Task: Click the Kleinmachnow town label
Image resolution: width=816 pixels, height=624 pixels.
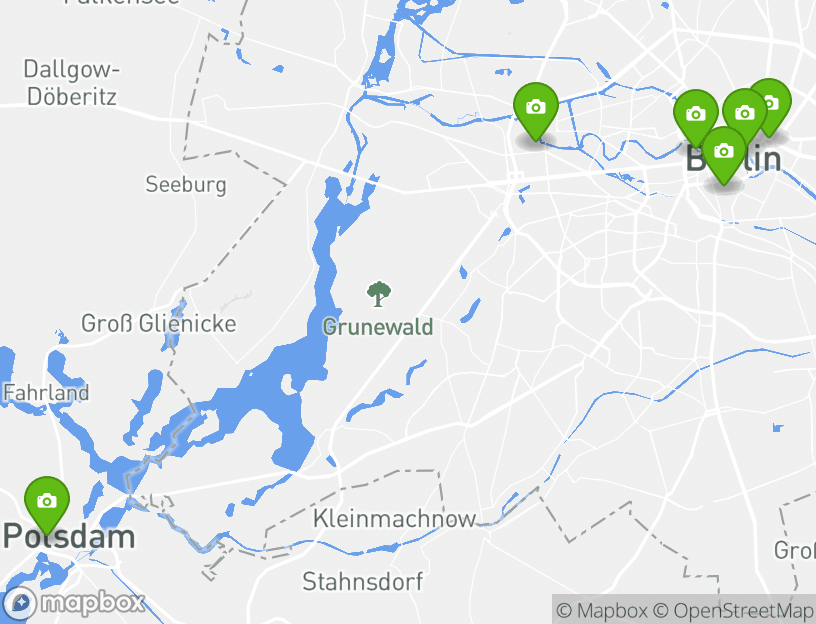Action: (x=394, y=519)
